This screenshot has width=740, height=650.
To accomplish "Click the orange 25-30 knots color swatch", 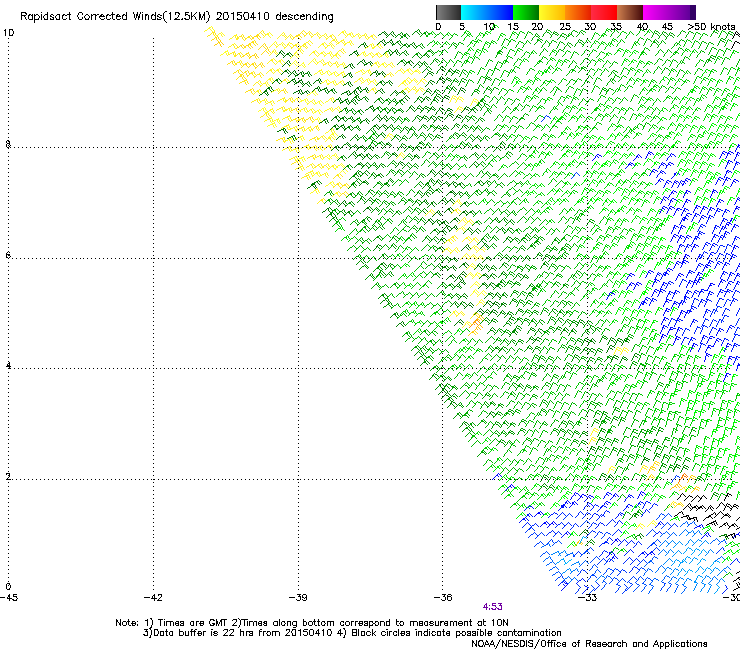I will pyautogui.click(x=578, y=12).
